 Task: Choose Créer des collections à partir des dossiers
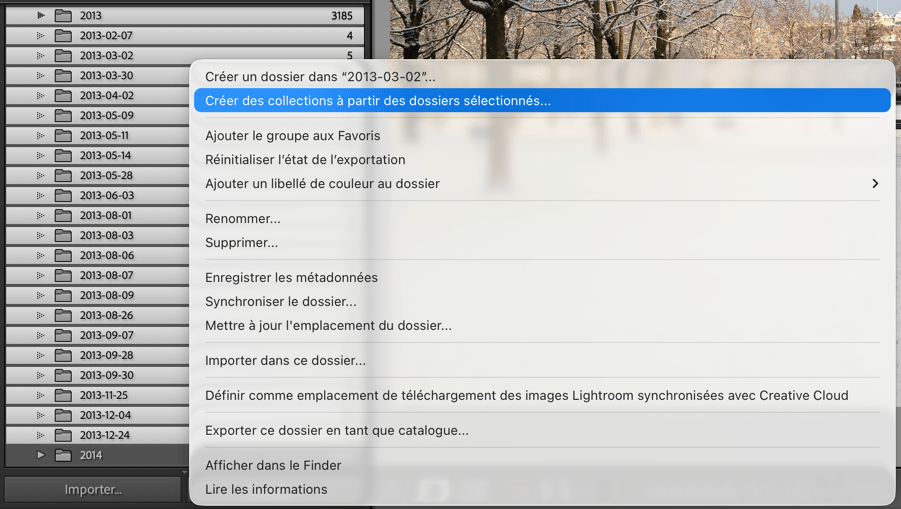(378, 101)
